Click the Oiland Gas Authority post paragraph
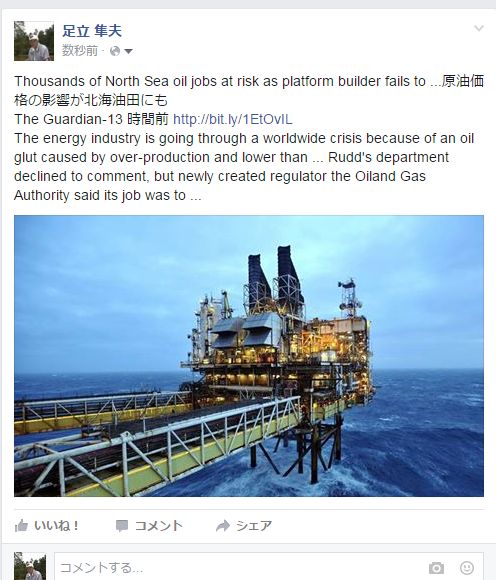This screenshot has height=580, width=496. coord(244,166)
